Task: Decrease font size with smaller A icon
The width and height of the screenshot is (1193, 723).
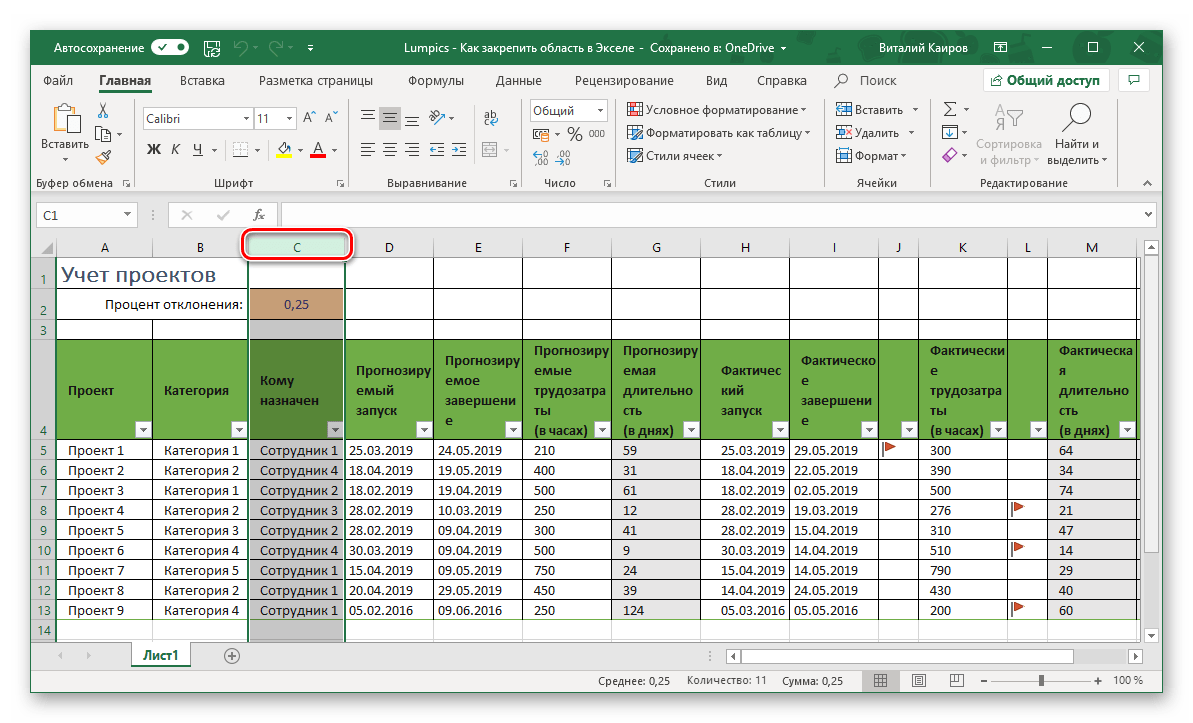Action: tap(331, 118)
